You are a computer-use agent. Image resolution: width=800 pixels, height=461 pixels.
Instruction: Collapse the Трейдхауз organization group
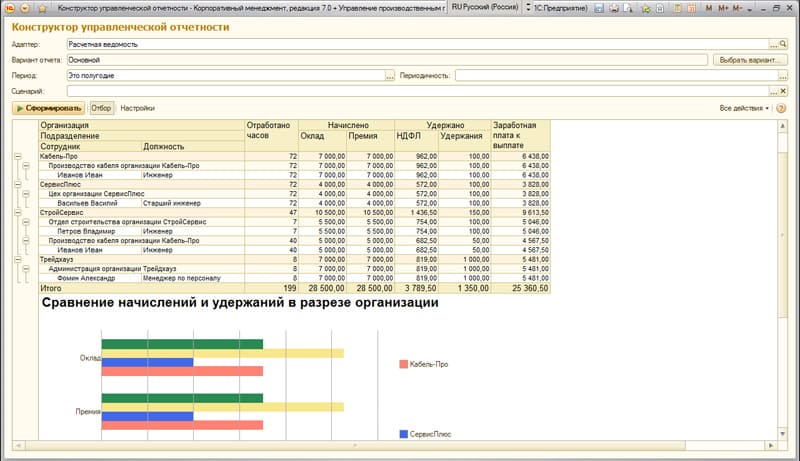(x=18, y=260)
